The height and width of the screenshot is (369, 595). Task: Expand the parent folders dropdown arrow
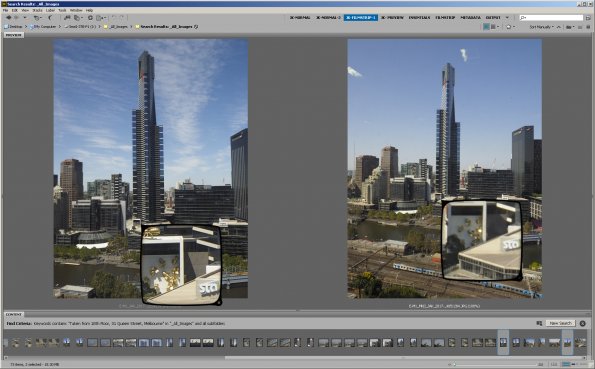[x=25, y=17]
